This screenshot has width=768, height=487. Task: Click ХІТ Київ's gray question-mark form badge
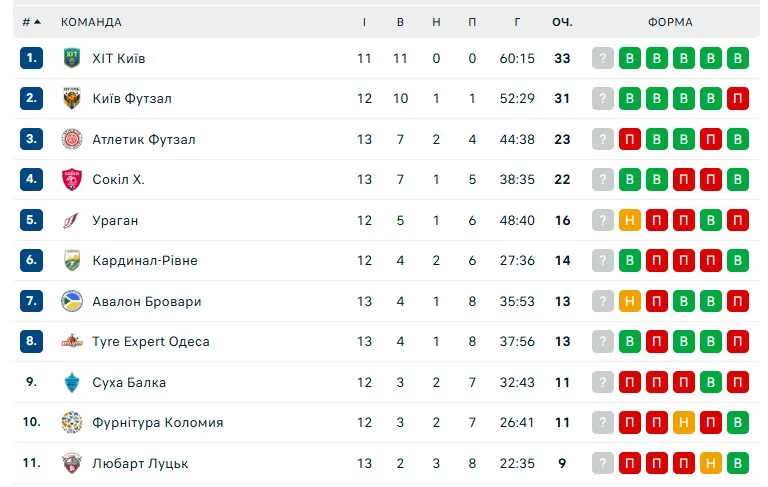[602, 58]
